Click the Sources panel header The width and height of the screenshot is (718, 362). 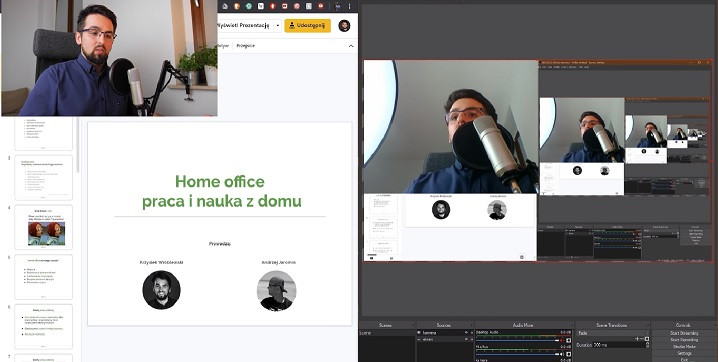coord(444,325)
